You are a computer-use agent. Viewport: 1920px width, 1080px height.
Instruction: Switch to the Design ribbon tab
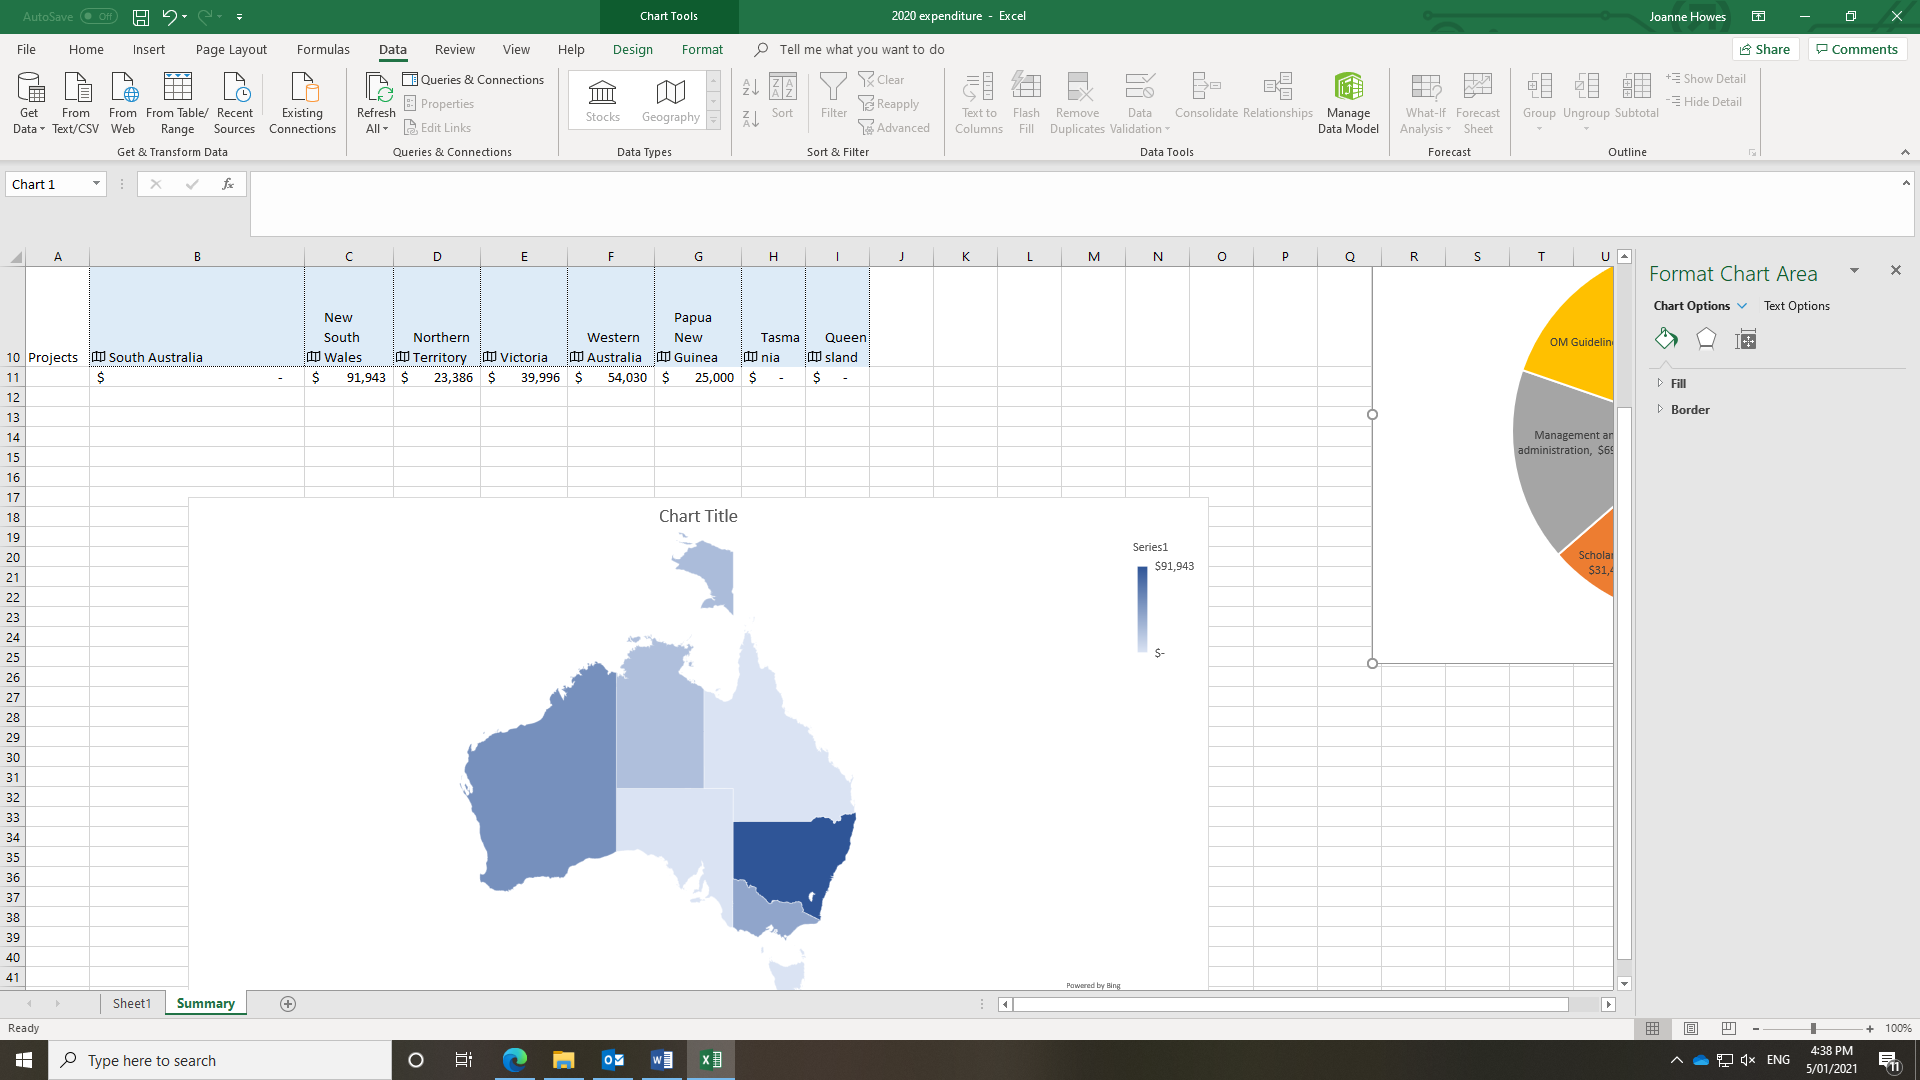pyautogui.click(x=633, y=49)
